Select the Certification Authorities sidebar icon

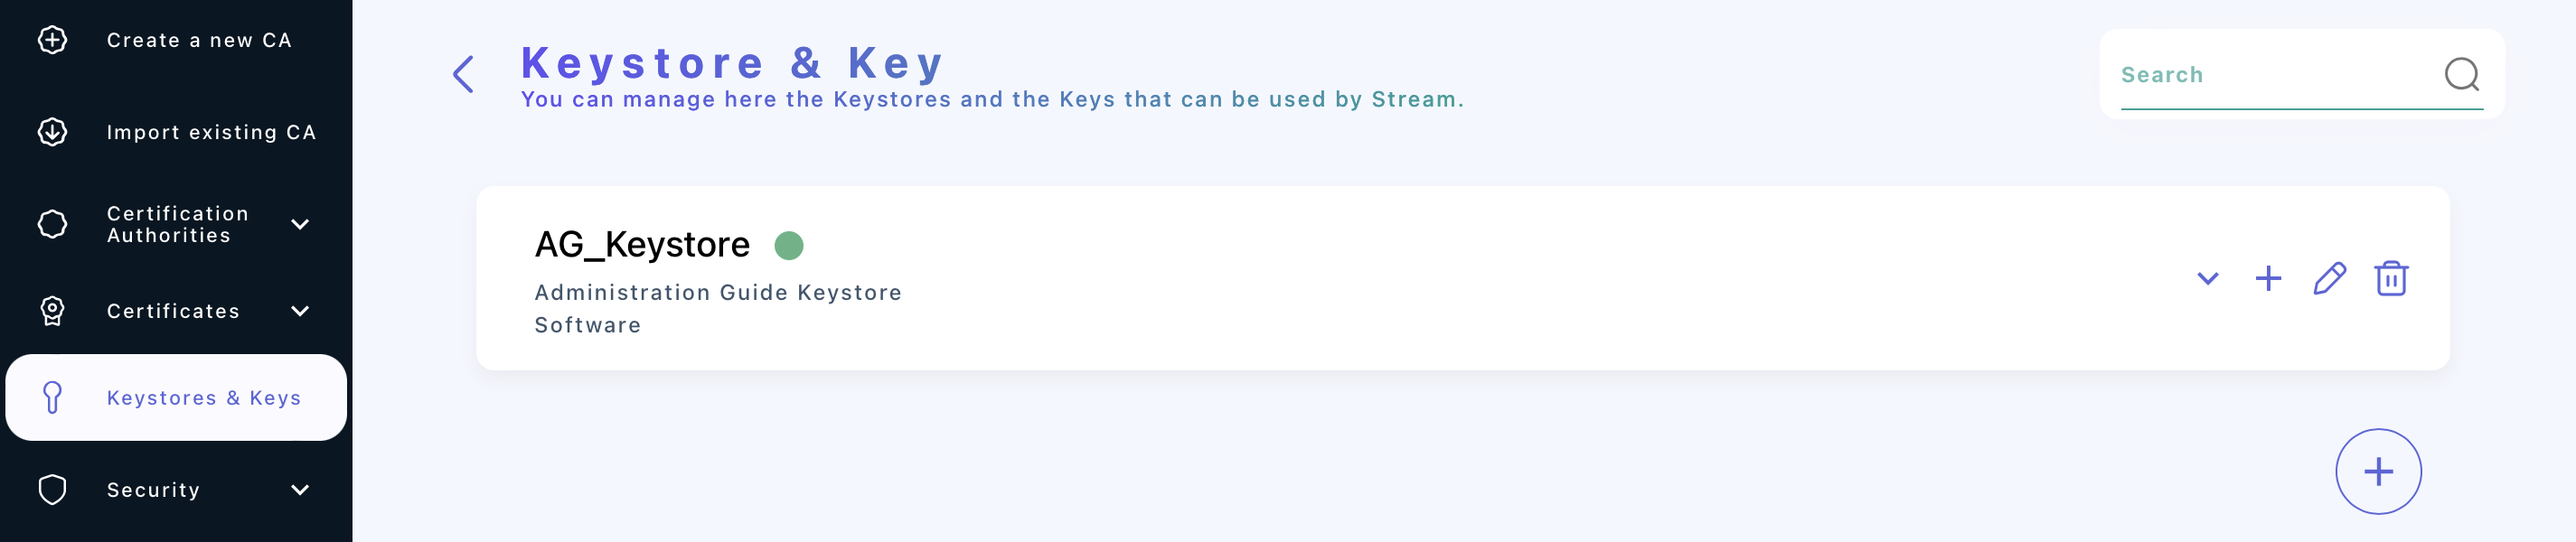tap(52, 226)
